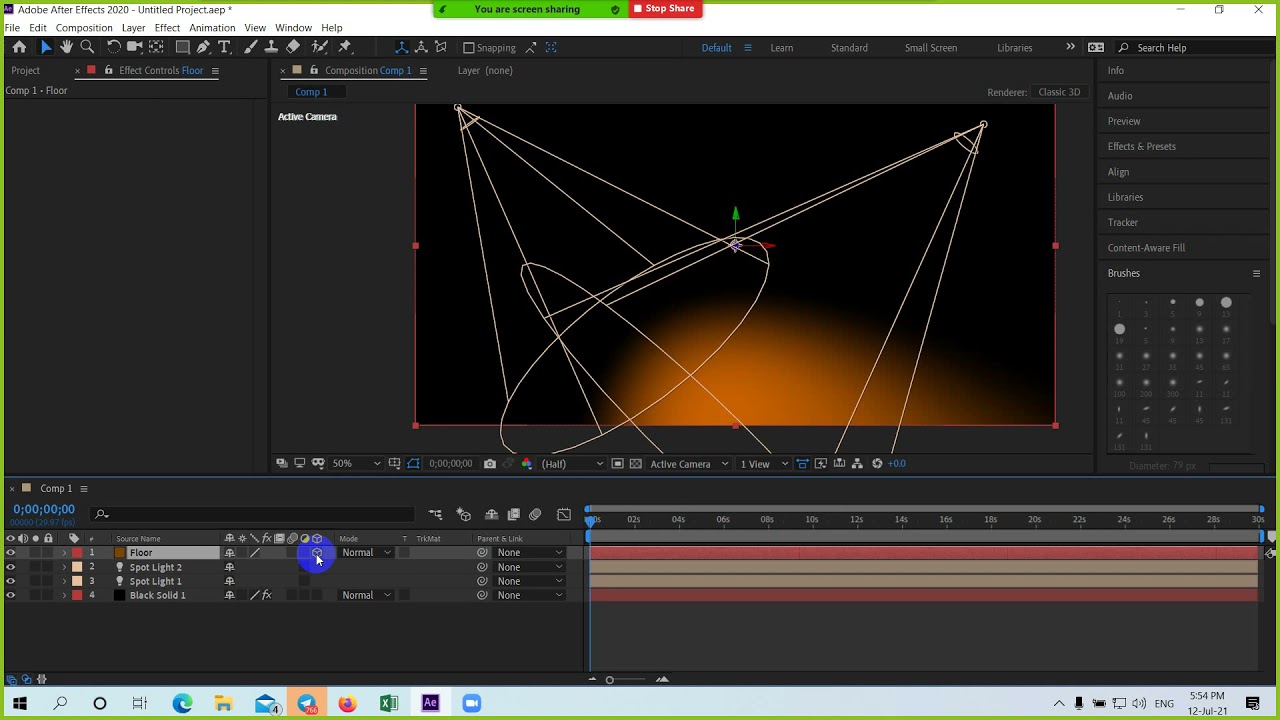Open the Animation menu
Screen dimensions: 1280x720
212,28
